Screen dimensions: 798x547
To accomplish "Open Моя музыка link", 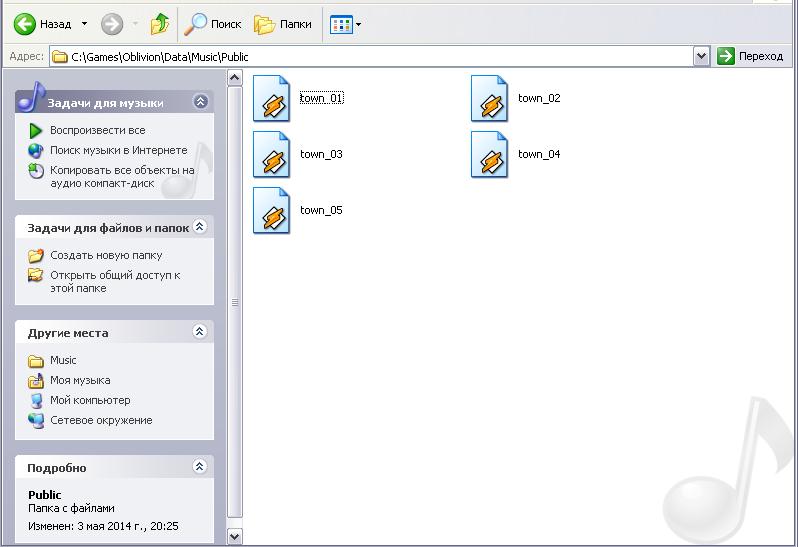I will click(x=80, y=380).
